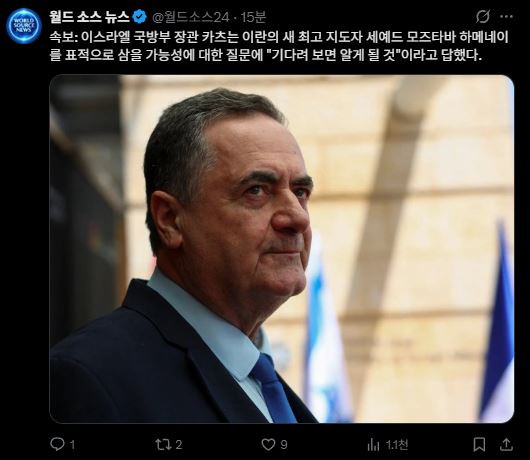Repost using the circular arrows icon
This screenshot has width=530, height=460.
click(163, 444)
